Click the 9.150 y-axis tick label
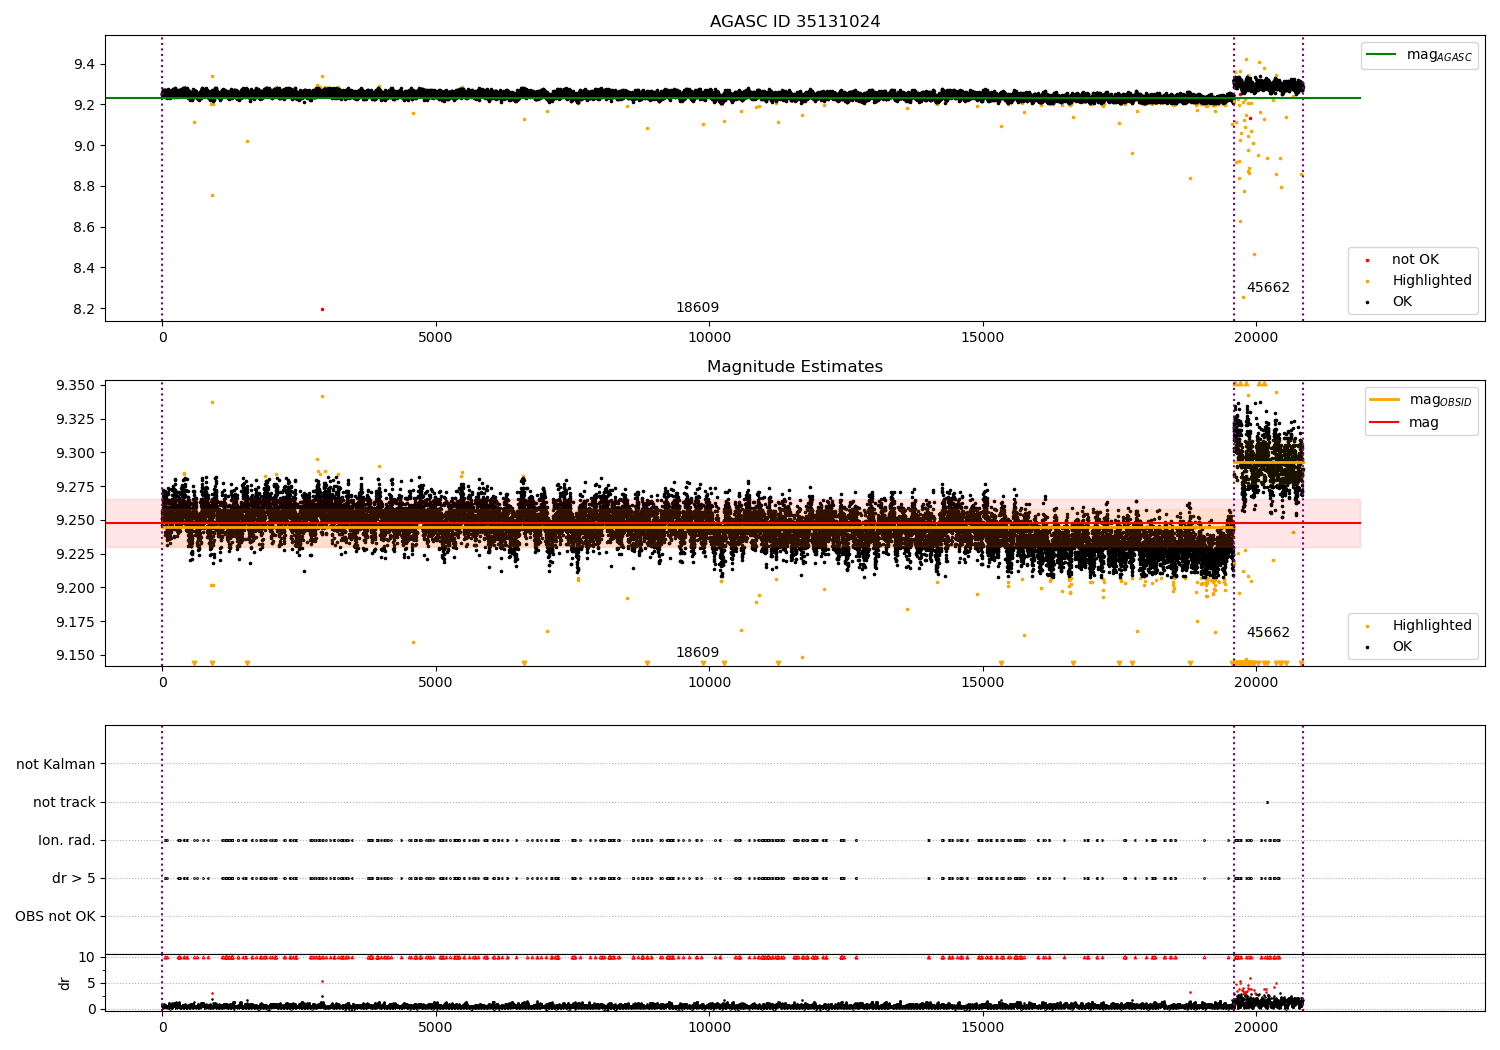Viewport: 1500px width, 1050px height. [75, 656]
